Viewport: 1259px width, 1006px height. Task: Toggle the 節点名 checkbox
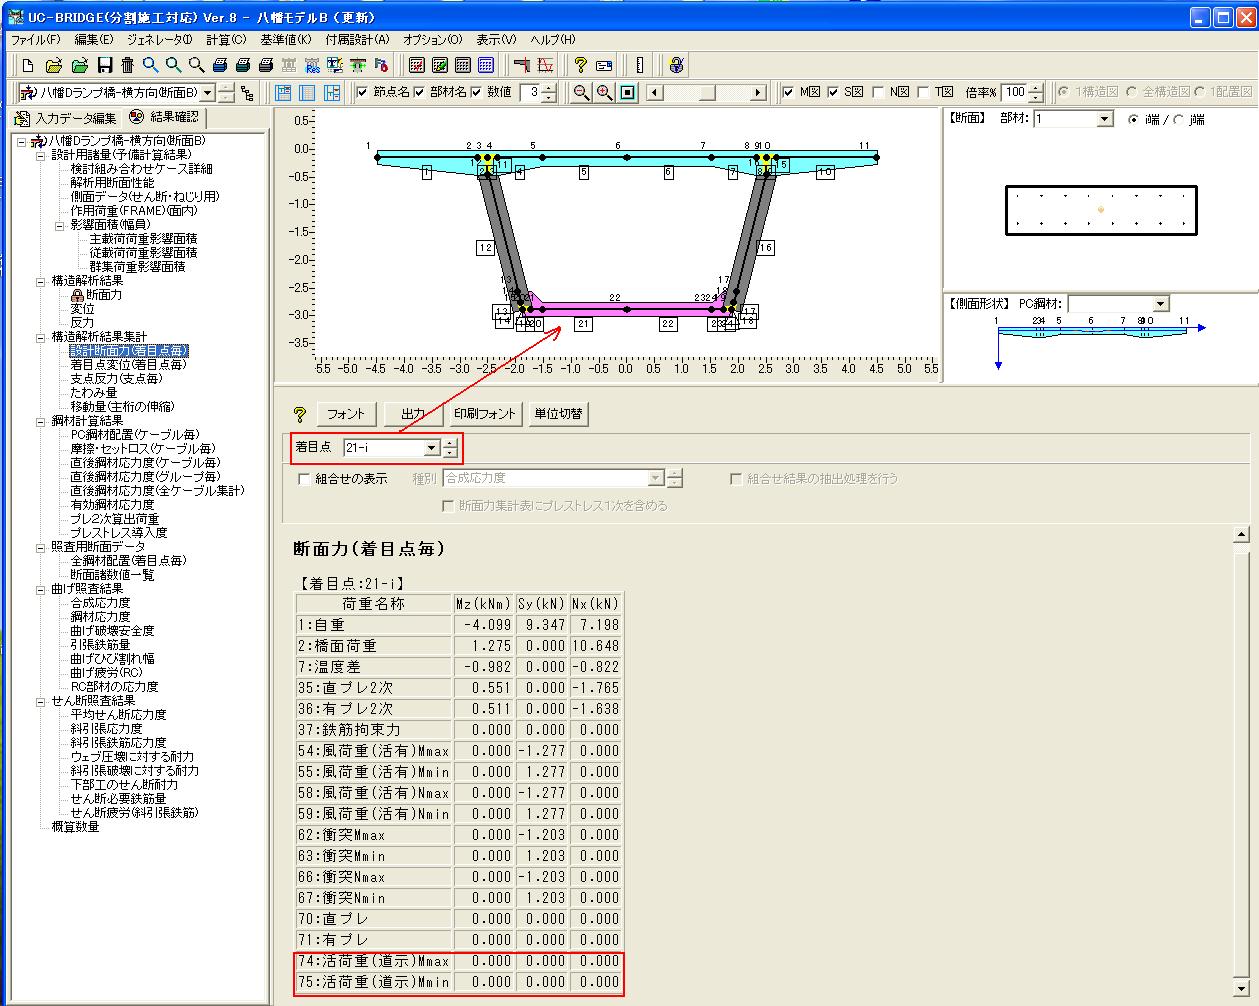tap(362, 93)
